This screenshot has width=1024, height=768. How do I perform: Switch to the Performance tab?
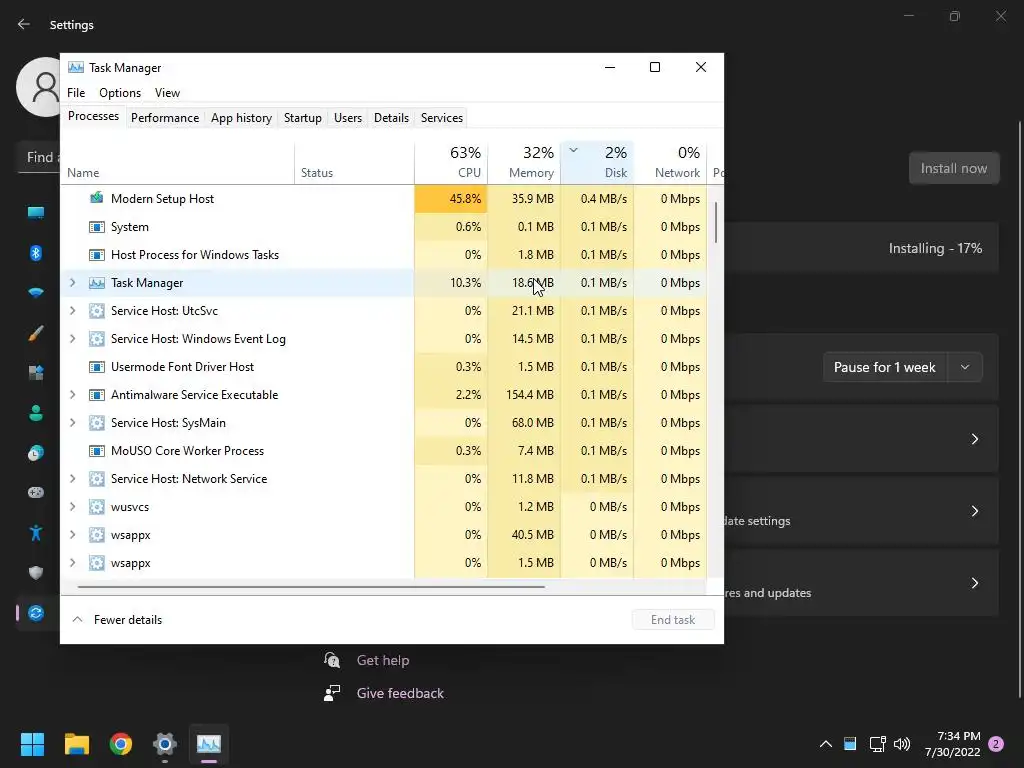(165, 118)
